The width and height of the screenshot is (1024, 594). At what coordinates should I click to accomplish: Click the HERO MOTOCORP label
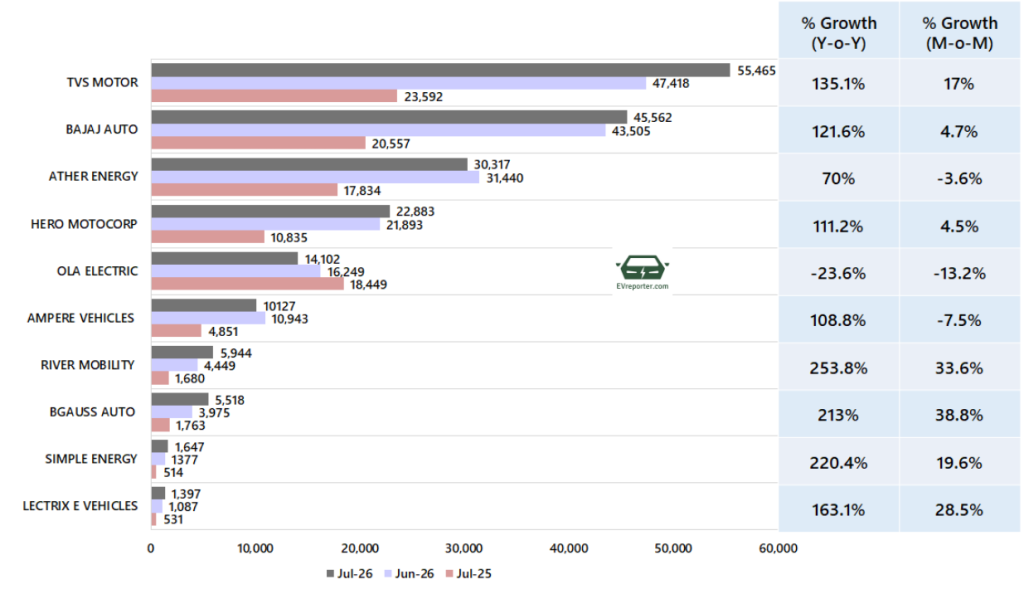point(84,224)
